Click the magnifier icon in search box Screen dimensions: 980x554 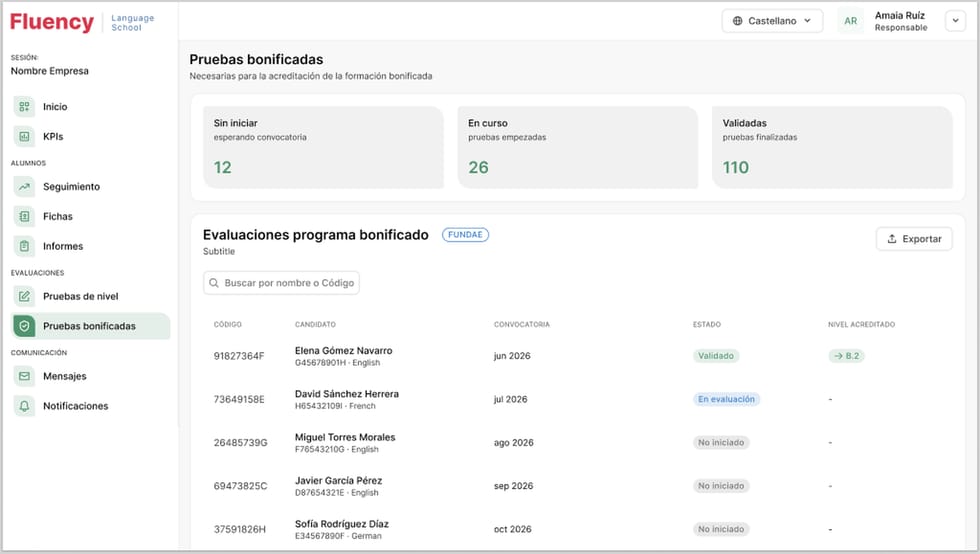[x=214, y=283]
